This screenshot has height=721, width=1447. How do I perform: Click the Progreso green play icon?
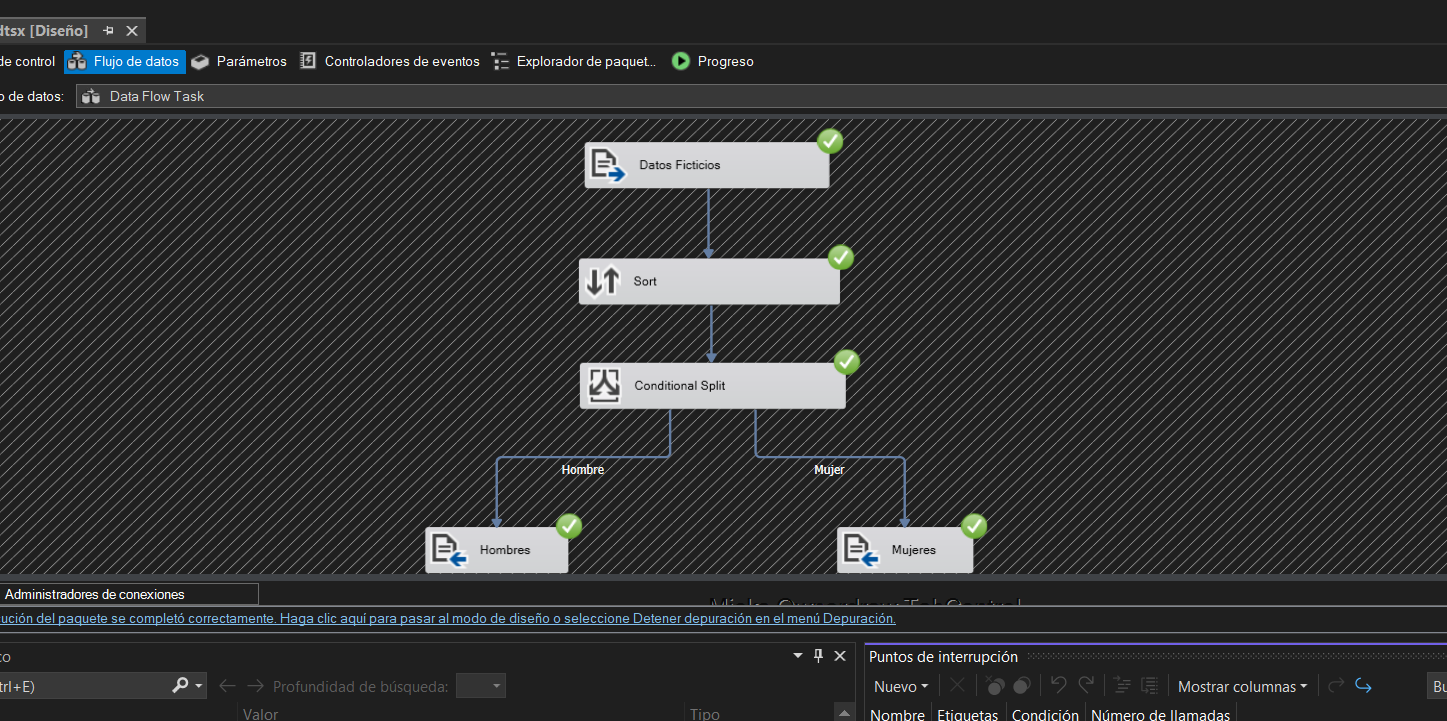680,61
